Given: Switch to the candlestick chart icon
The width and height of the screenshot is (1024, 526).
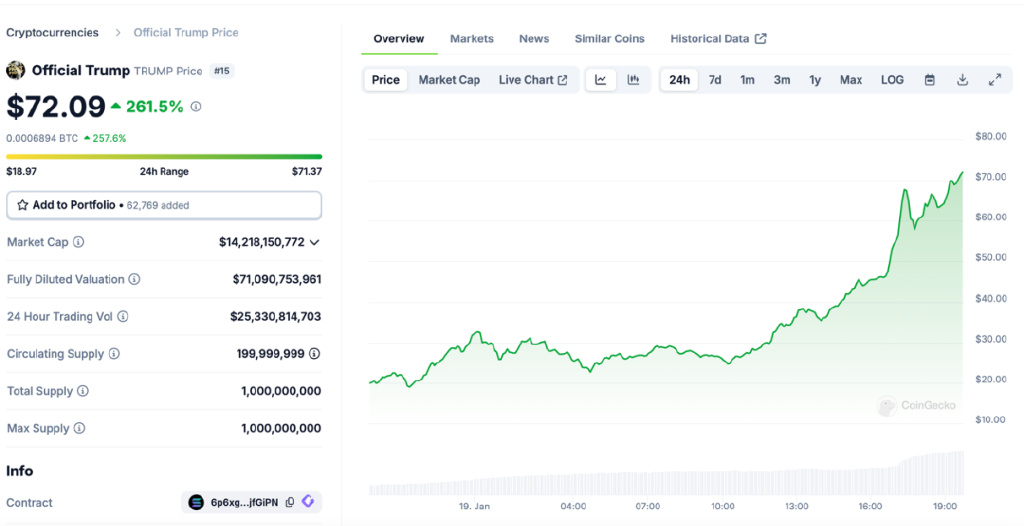Looking at the screenshot, I should coord(633,80).
